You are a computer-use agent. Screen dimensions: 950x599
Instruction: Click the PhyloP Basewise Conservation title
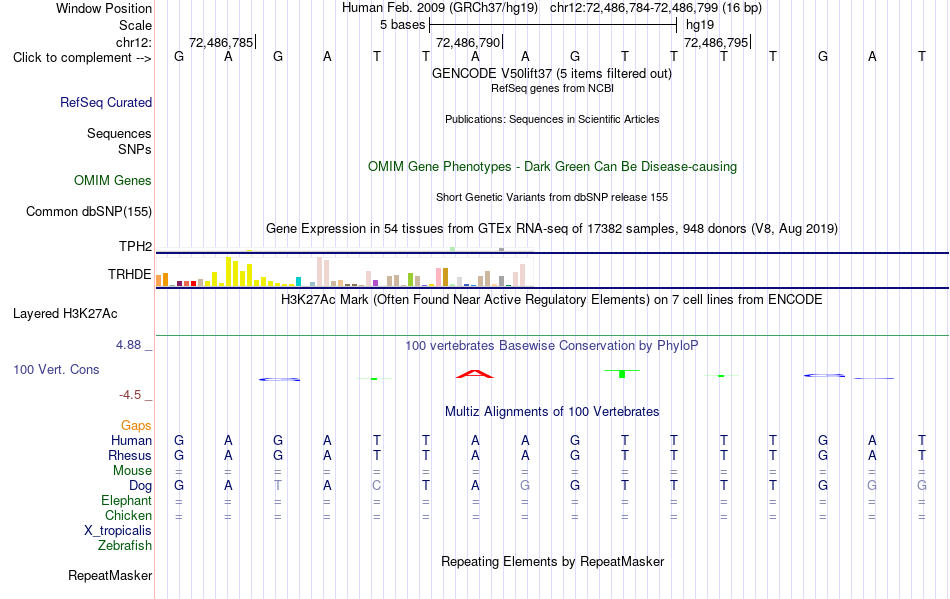pos(552,346)
